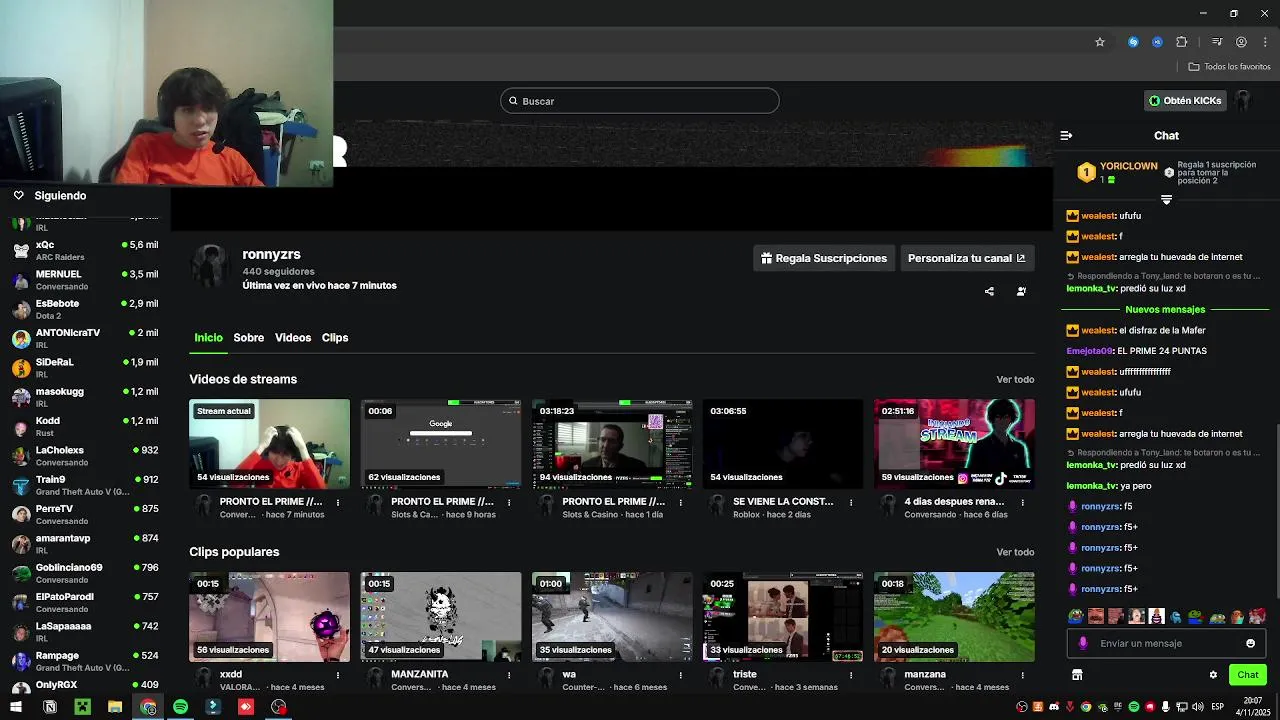This screenshot has width=1280, height=720.
Task: Open the 02:51:16 stream video thumbnail
Action: point(954,444)
